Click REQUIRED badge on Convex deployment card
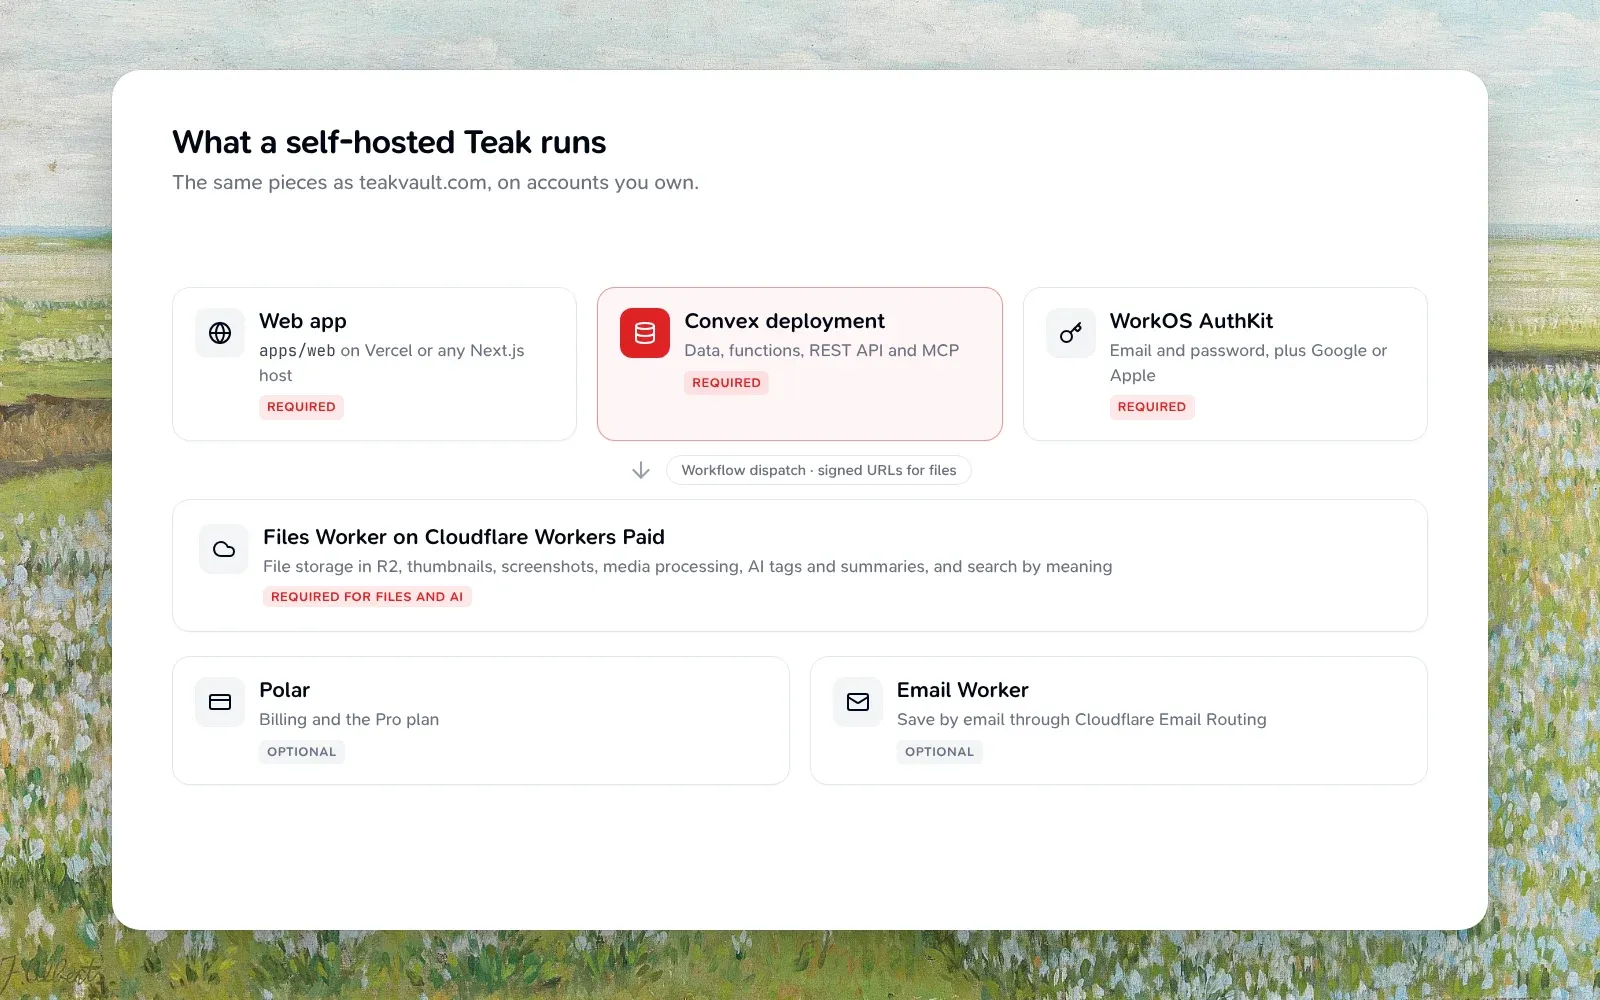Viewport: 1600px width, 1000px height. (727, 383)
